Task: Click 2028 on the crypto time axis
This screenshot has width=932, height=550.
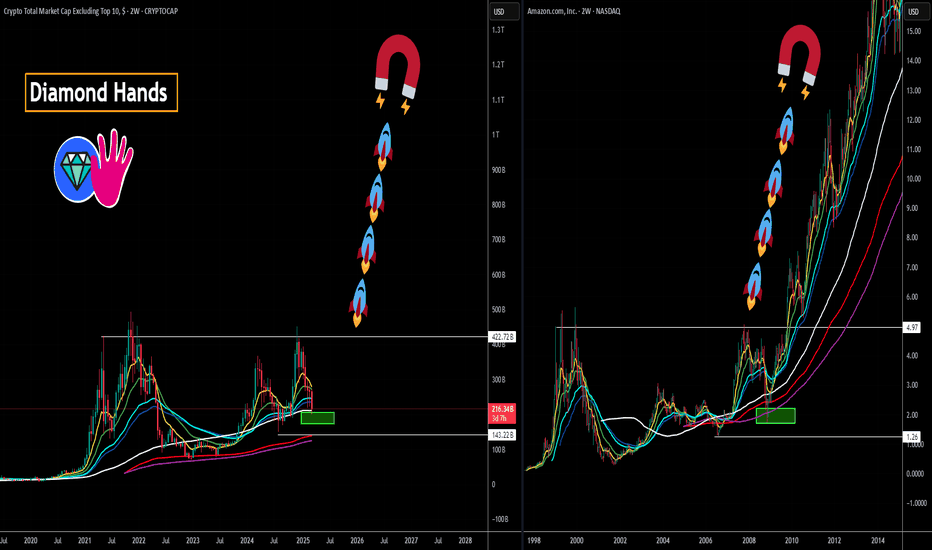Action: click(x=465, y=540)
